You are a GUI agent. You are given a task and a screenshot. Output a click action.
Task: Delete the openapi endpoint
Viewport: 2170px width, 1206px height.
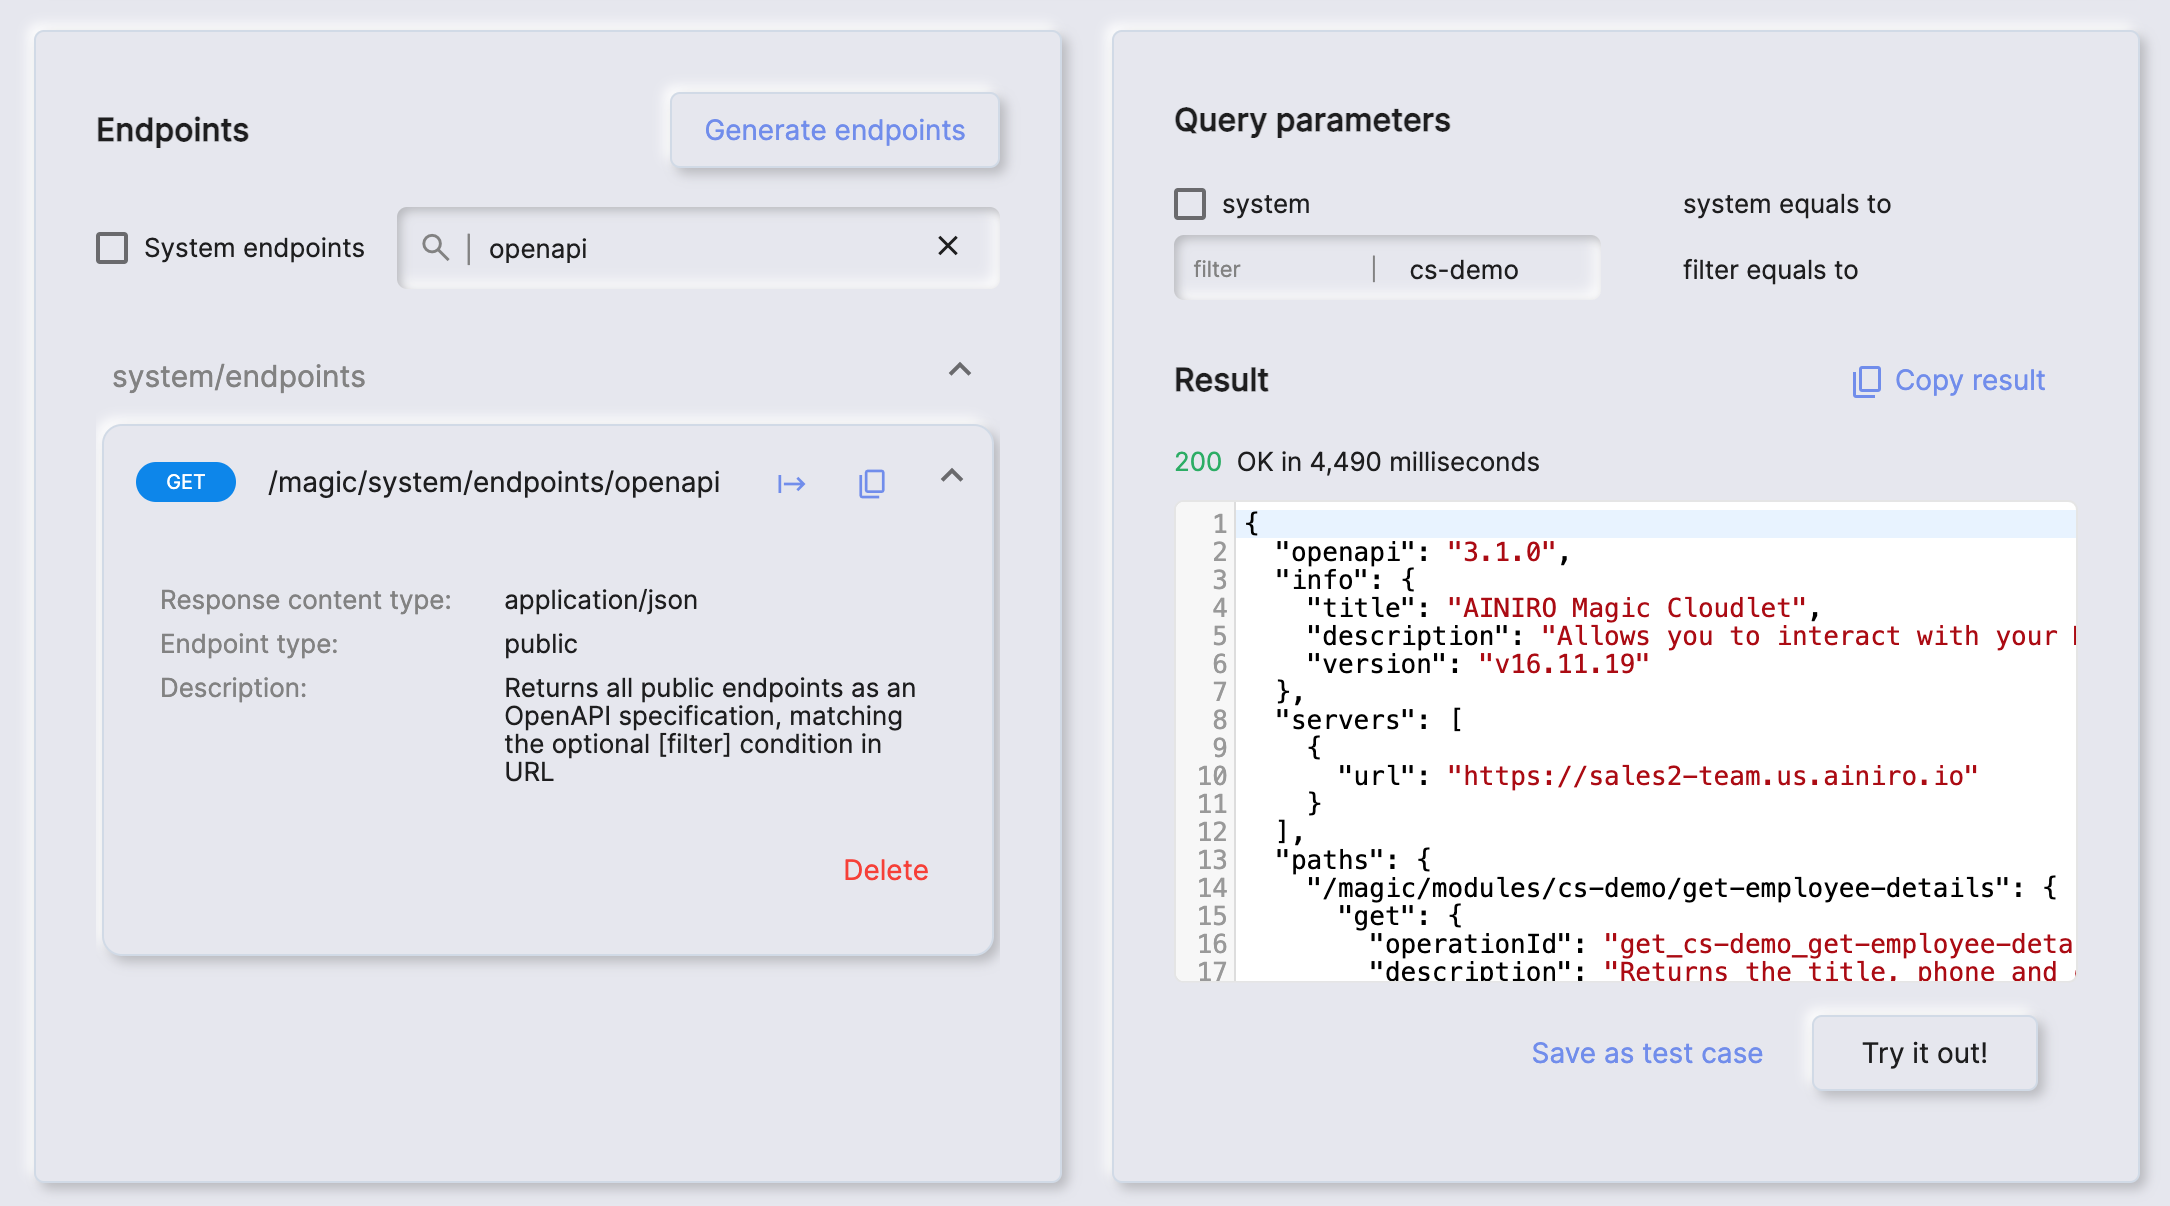tap(886, 870)
